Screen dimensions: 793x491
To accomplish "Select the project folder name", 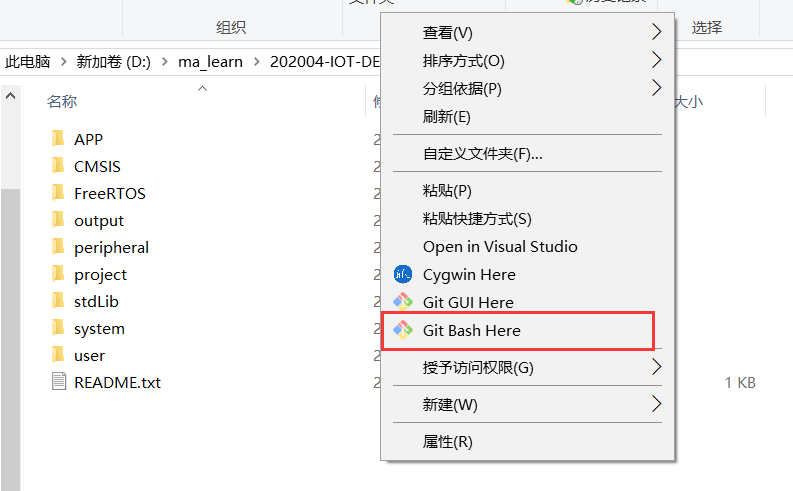I will [100, 275].
